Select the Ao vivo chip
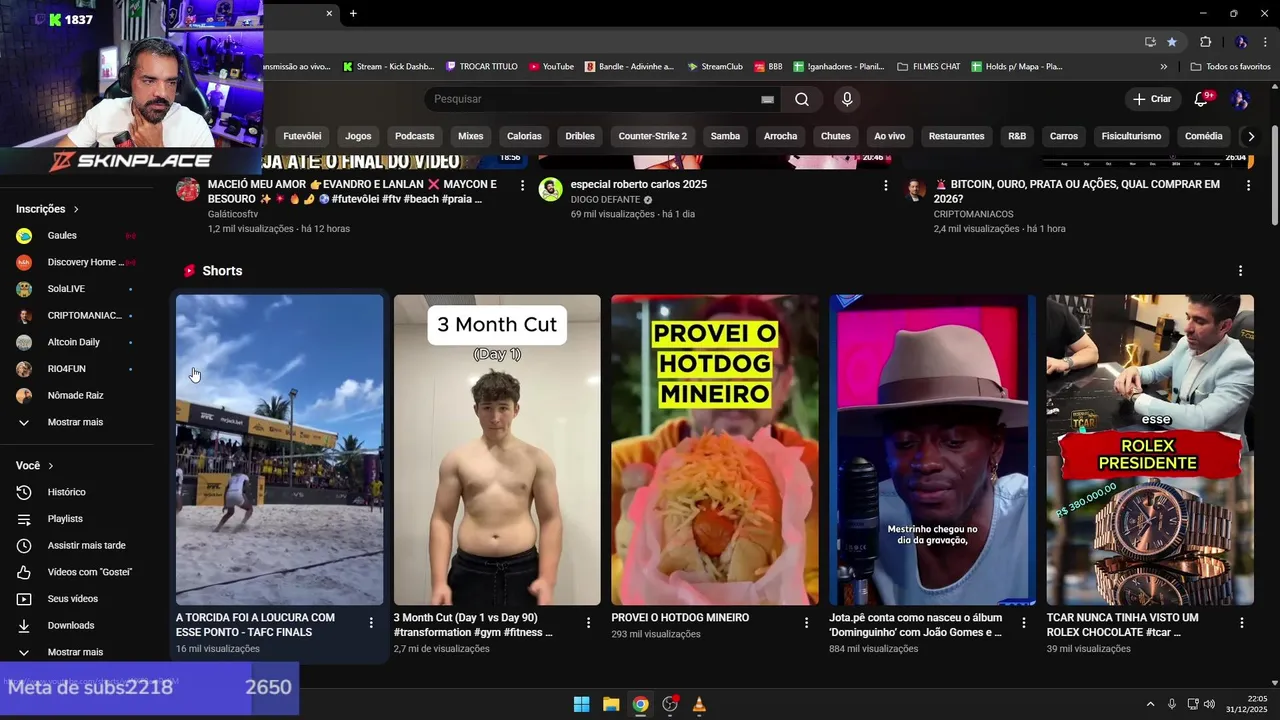This screenshot has width=1280, height=720. 889,136
